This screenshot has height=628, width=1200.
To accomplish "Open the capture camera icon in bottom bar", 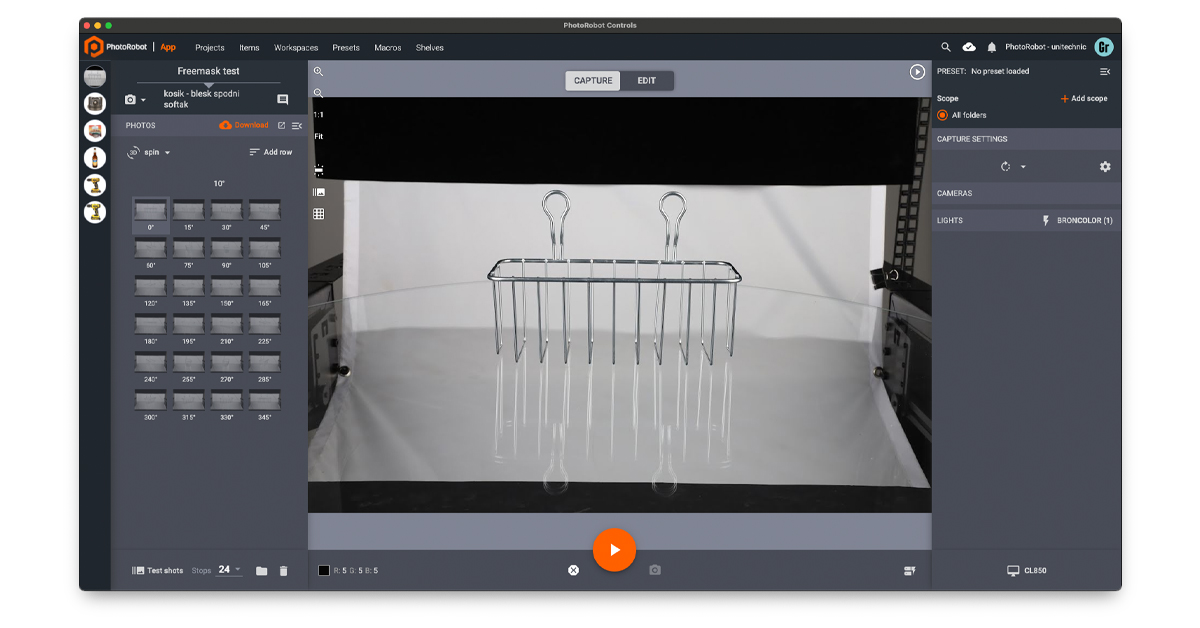I will coord(655,570).
